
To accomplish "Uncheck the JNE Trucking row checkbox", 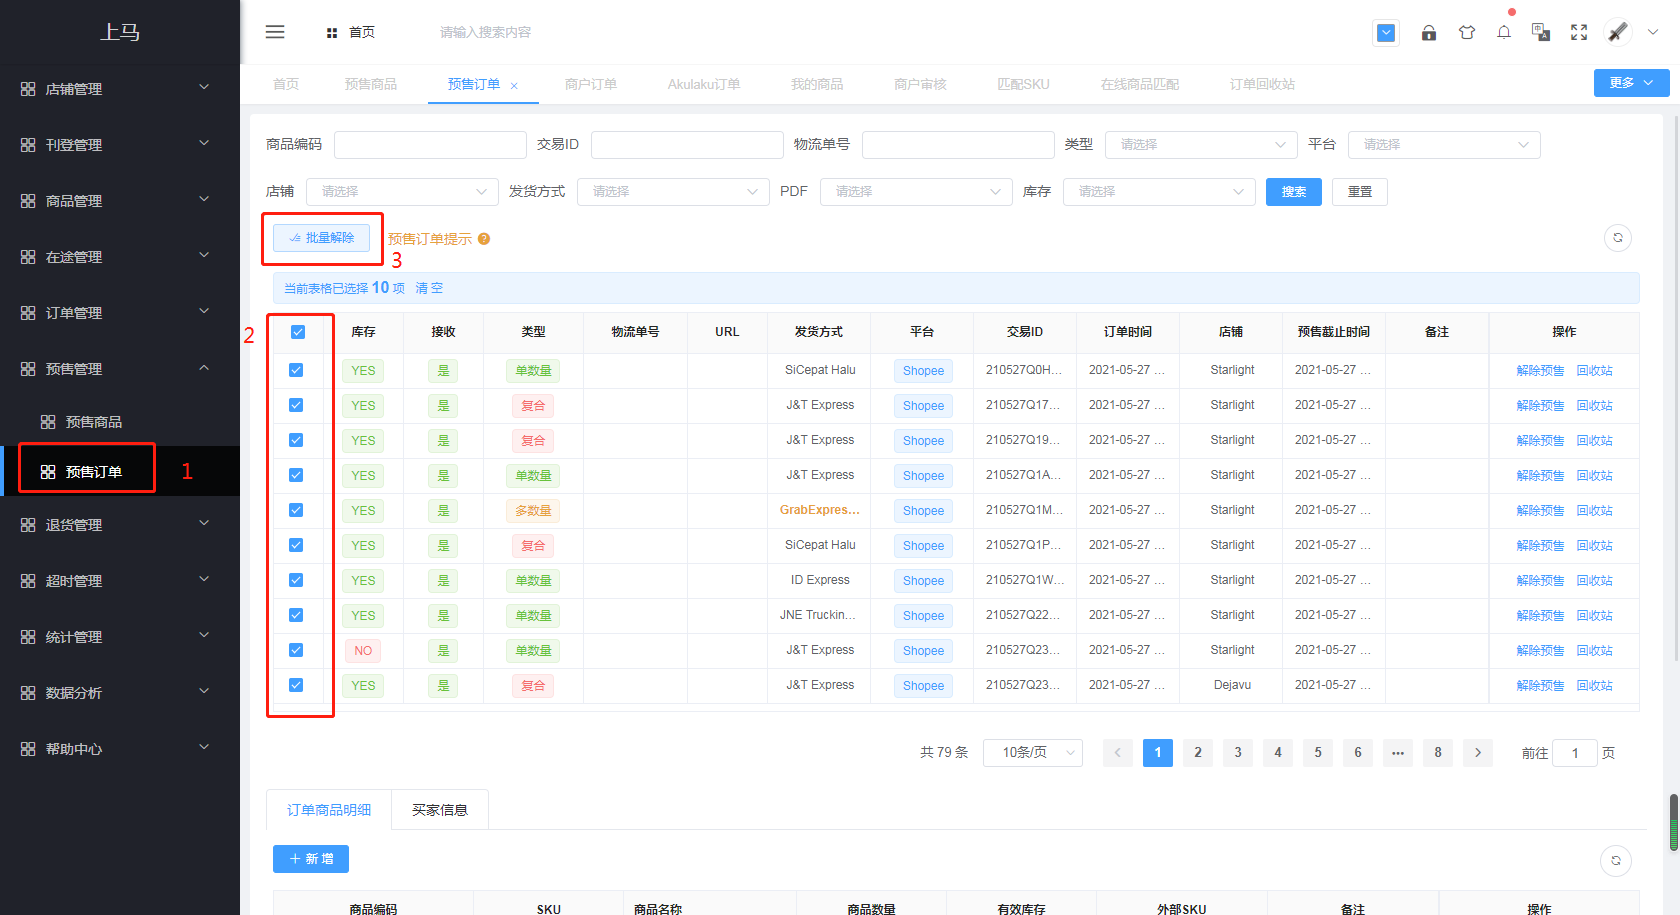I will point(296,615).
